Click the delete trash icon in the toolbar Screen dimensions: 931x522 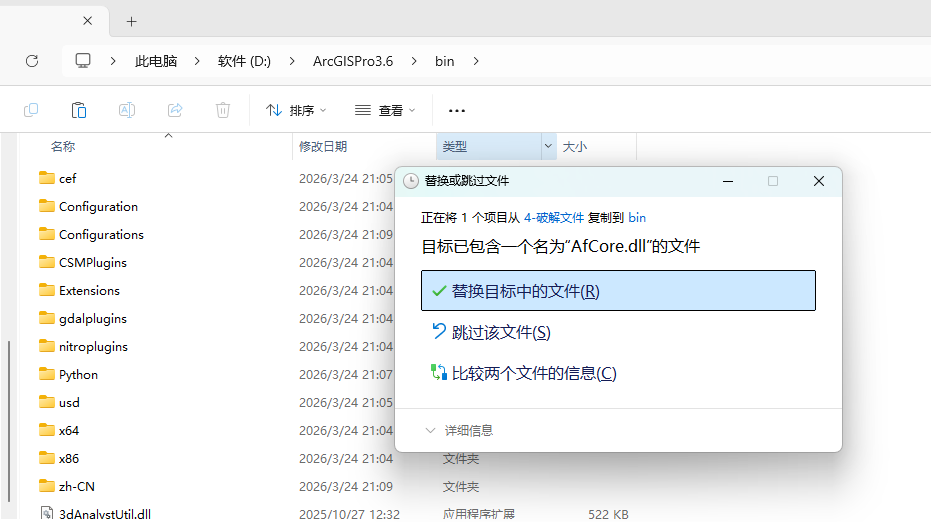click(x=223, y=110)
